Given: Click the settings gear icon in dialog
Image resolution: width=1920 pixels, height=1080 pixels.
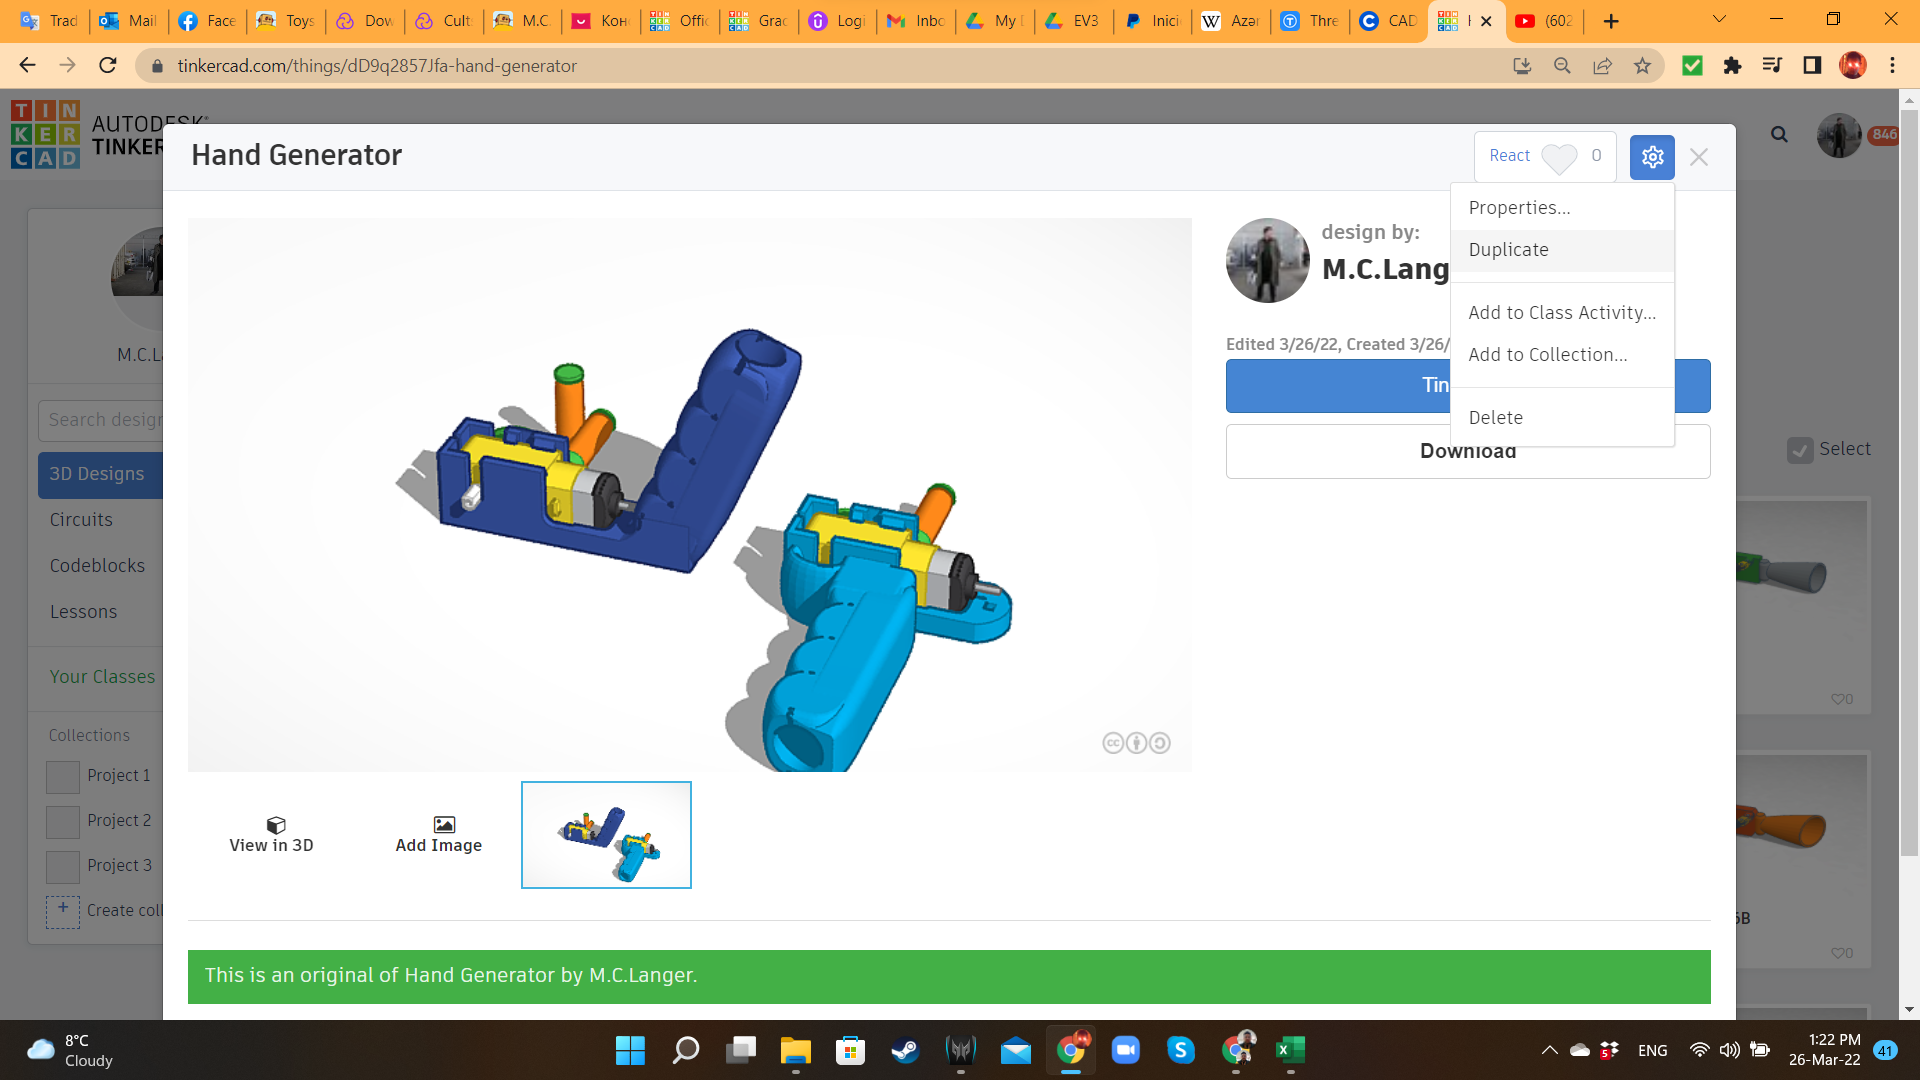Looking at the screenshot, I should tap(1652, 157).
